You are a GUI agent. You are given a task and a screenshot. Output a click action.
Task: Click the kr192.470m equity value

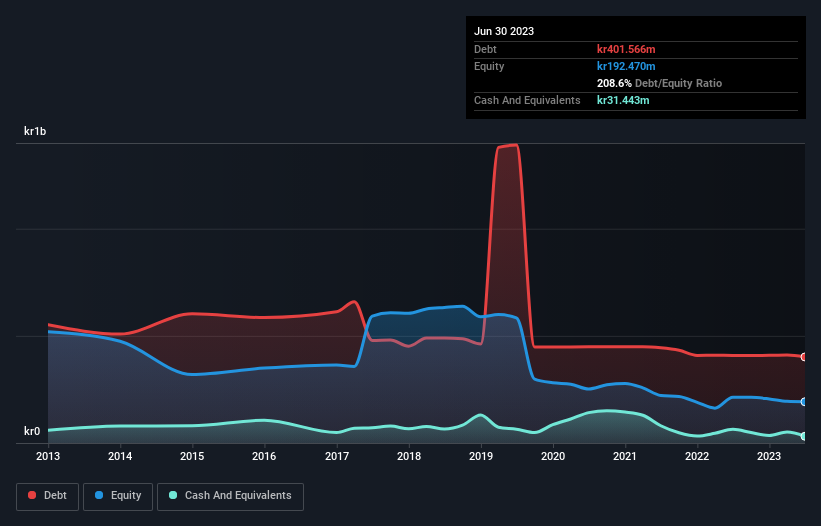pos(626,66)
